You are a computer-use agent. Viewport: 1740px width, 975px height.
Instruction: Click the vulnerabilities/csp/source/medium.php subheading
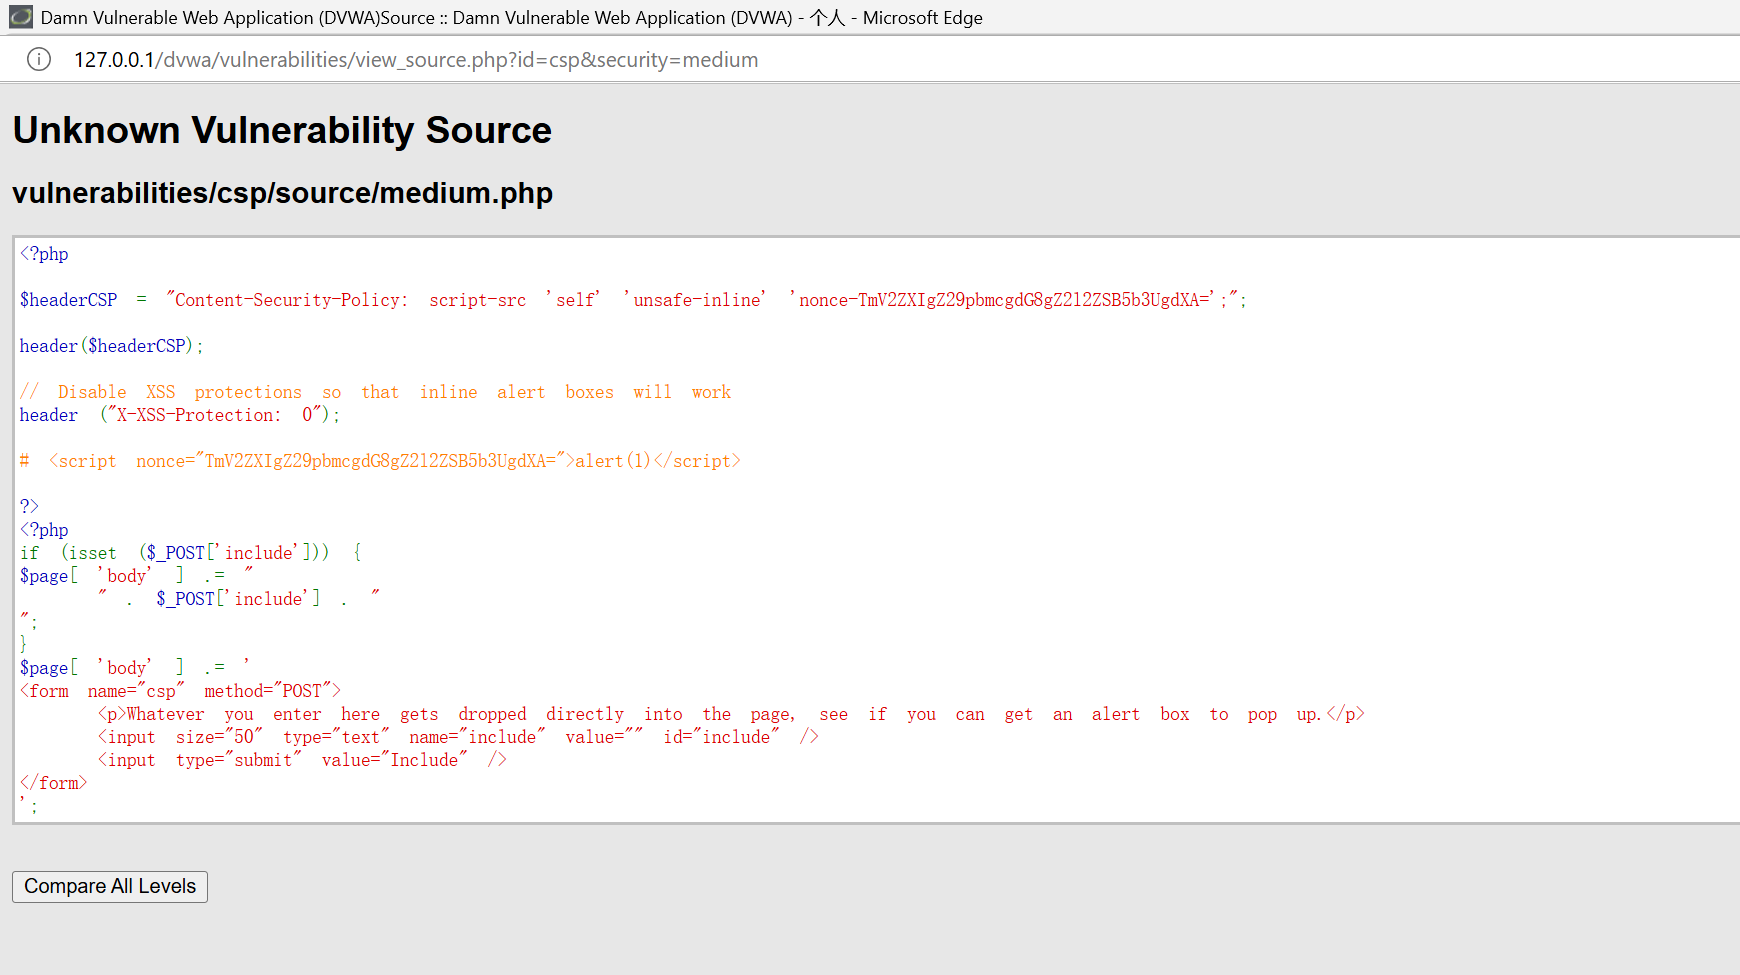coord(282,192)
